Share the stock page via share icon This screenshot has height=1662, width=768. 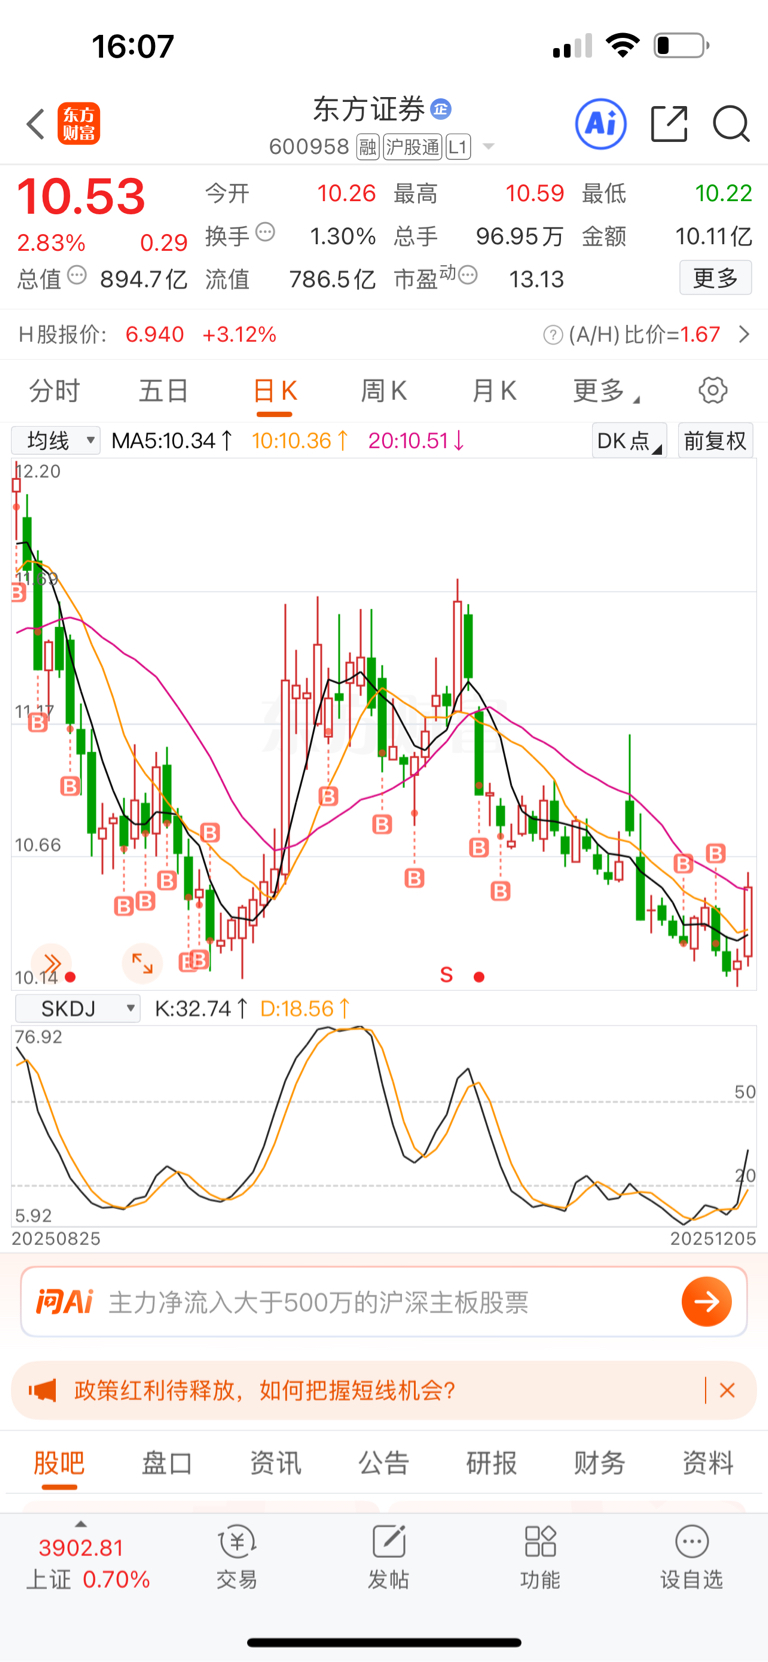[669, 124]
